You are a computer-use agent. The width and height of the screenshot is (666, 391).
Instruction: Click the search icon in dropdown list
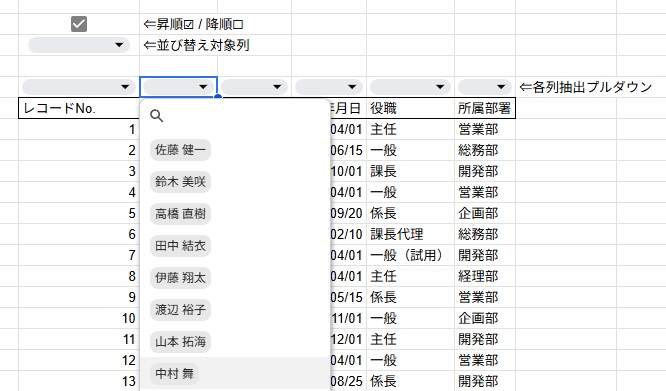pyautogui.click(x=157, y=115)
